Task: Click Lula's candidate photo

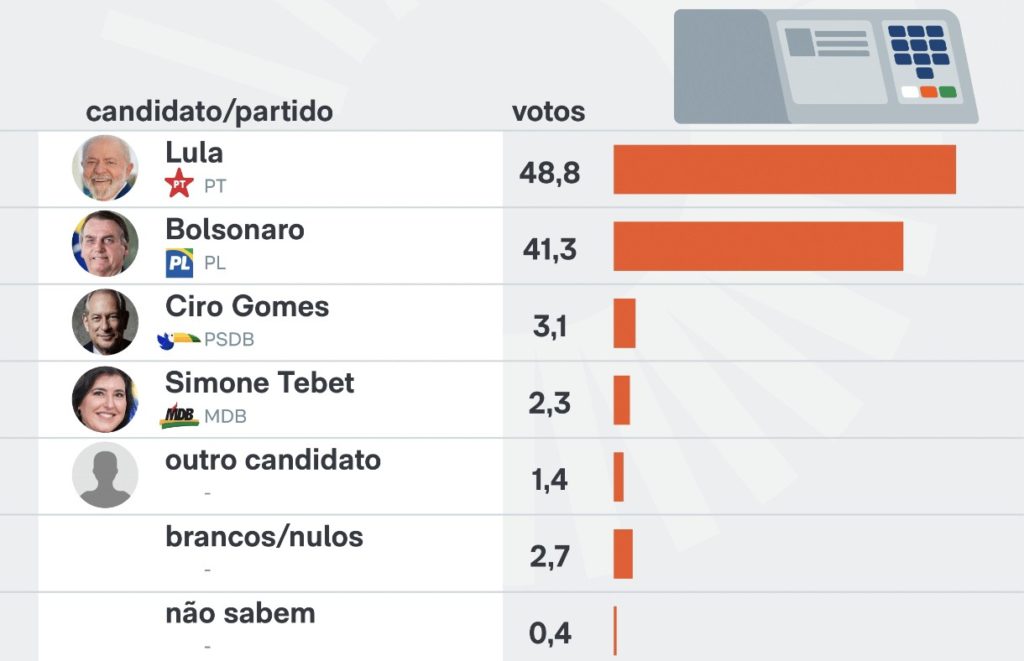Action: coord(105,168)
